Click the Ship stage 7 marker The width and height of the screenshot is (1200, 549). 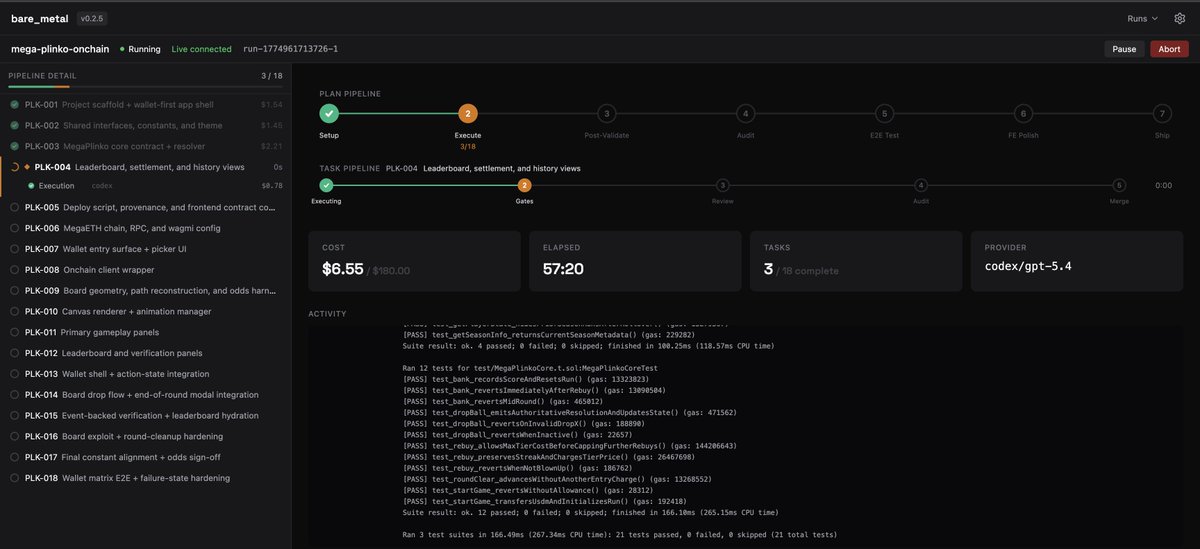pos(1161,113)
